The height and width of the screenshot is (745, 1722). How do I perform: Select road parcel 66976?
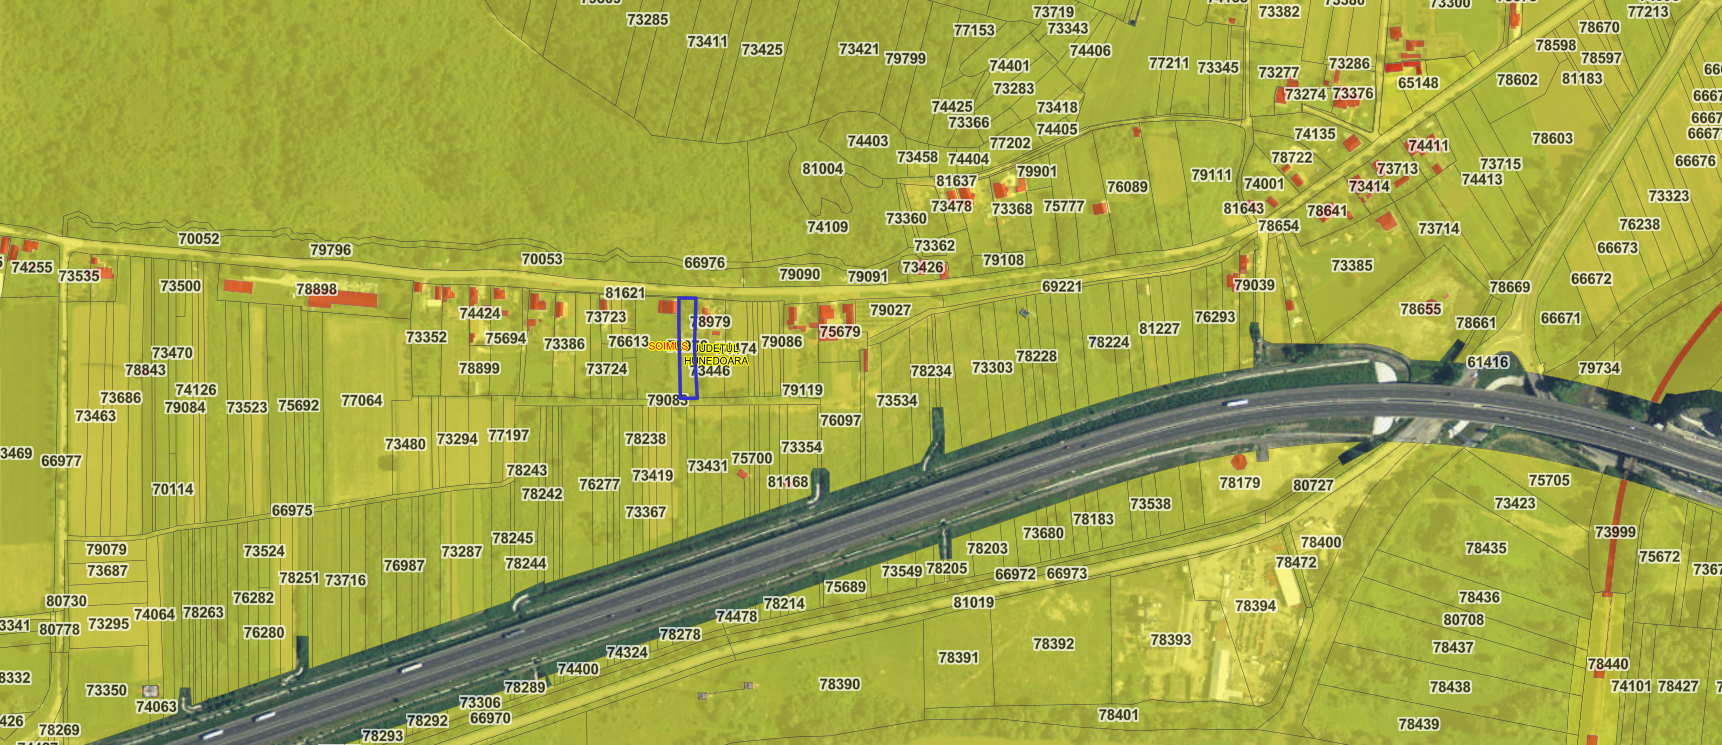click(704, 263)
